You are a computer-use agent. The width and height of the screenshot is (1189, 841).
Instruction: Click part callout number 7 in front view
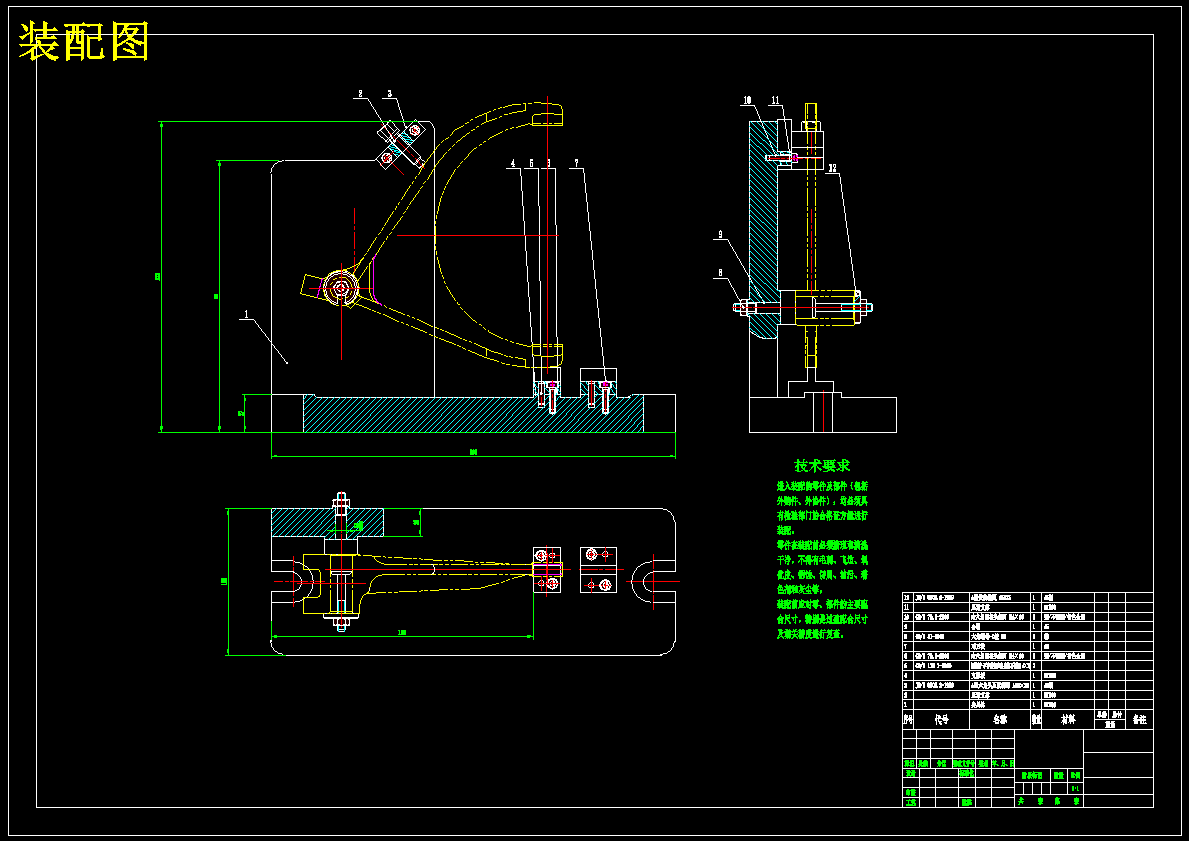click(x=576, y=163)
